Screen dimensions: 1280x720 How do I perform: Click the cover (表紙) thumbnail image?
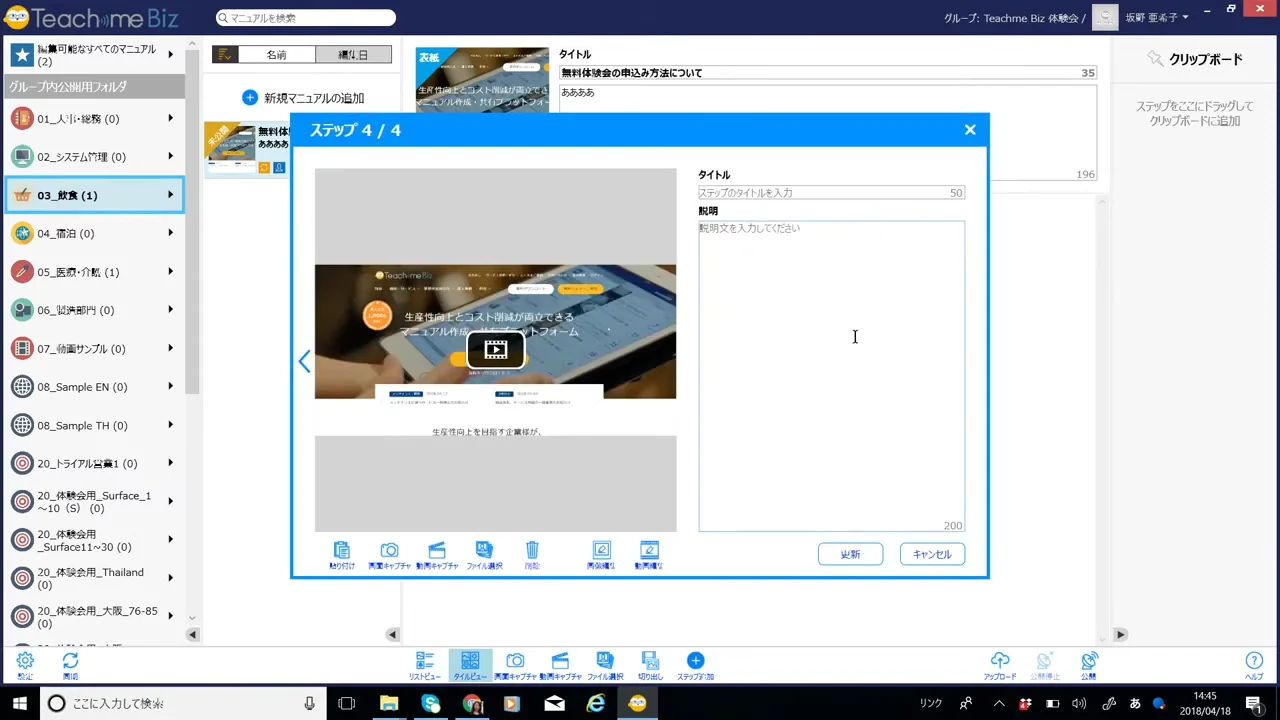click(482, 79)
